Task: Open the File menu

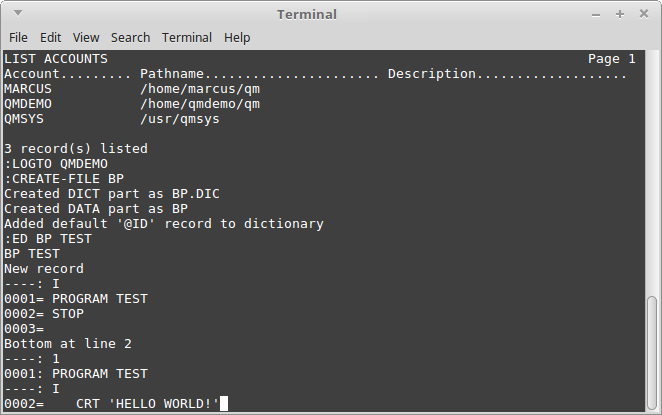Action: pos(18,38)
